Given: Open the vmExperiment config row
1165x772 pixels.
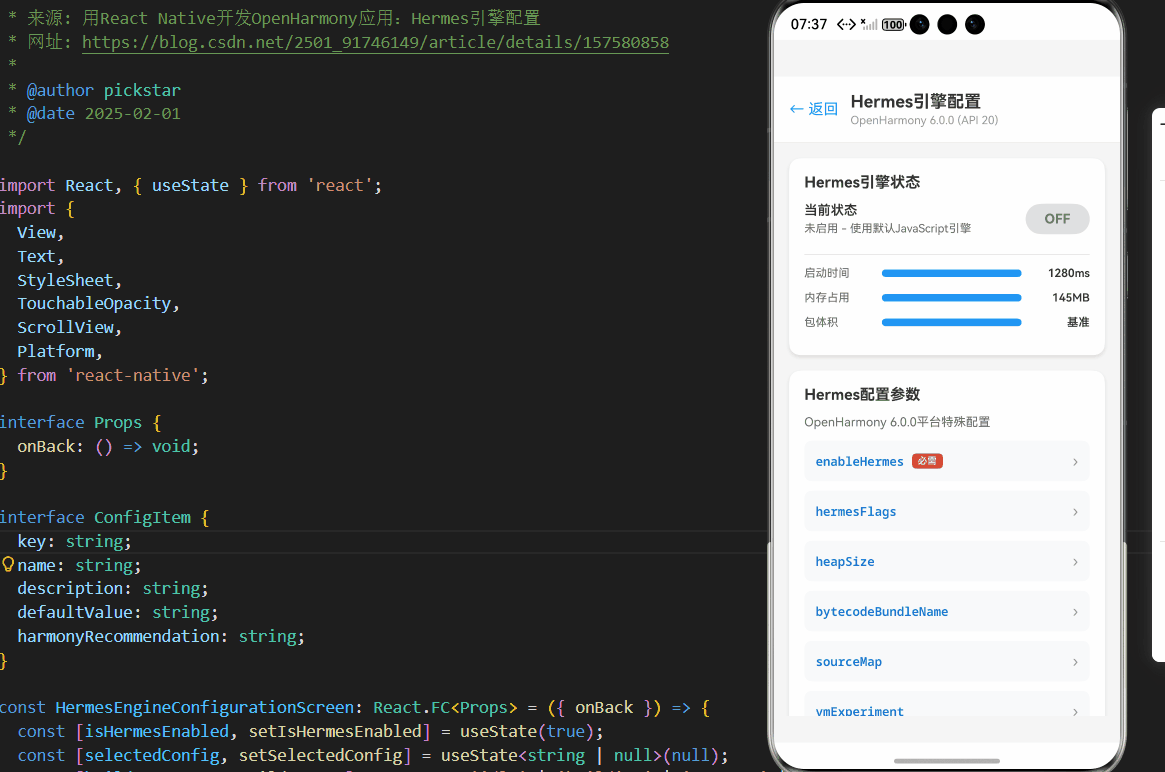Looking at the screenshot, I should tap(947, 704).
